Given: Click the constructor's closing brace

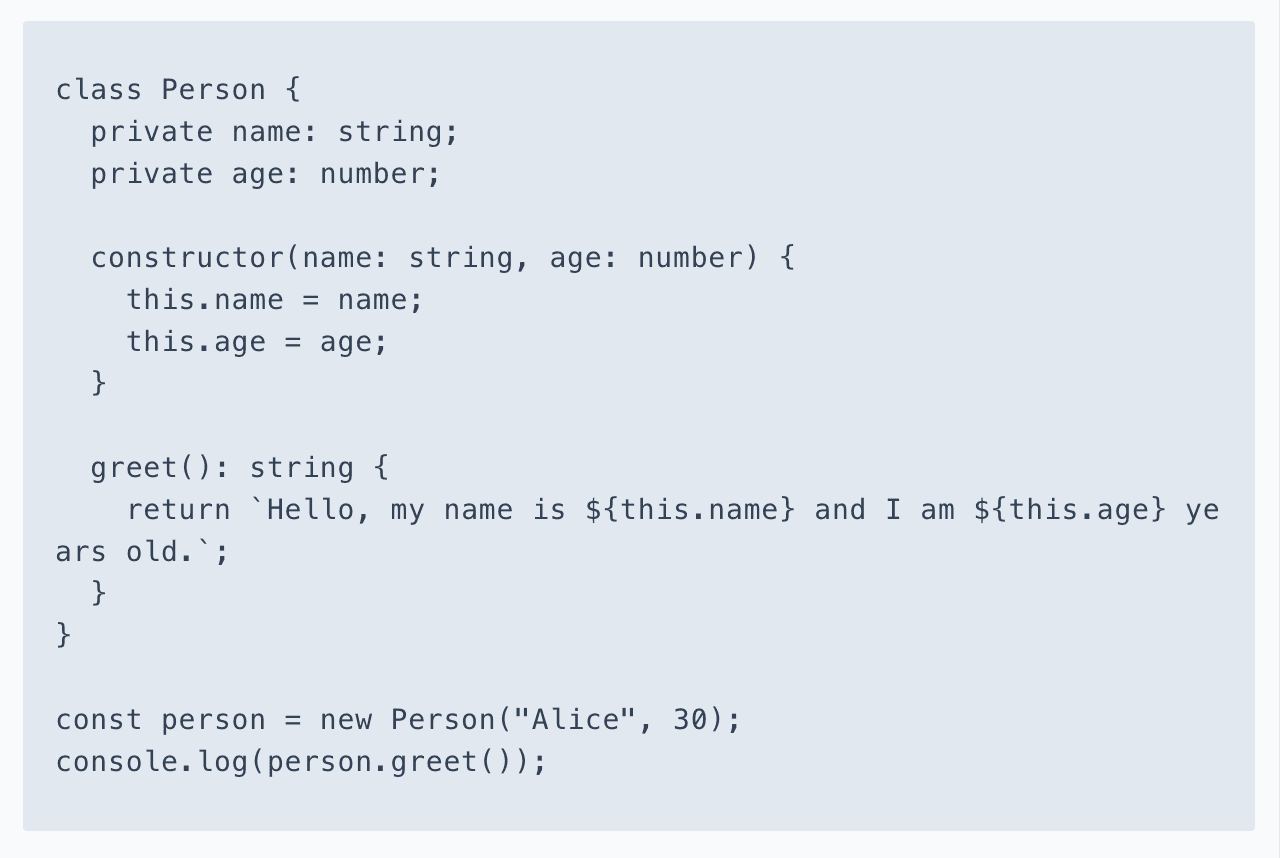Looking at the screenshot, I should [x=99, y=383].
